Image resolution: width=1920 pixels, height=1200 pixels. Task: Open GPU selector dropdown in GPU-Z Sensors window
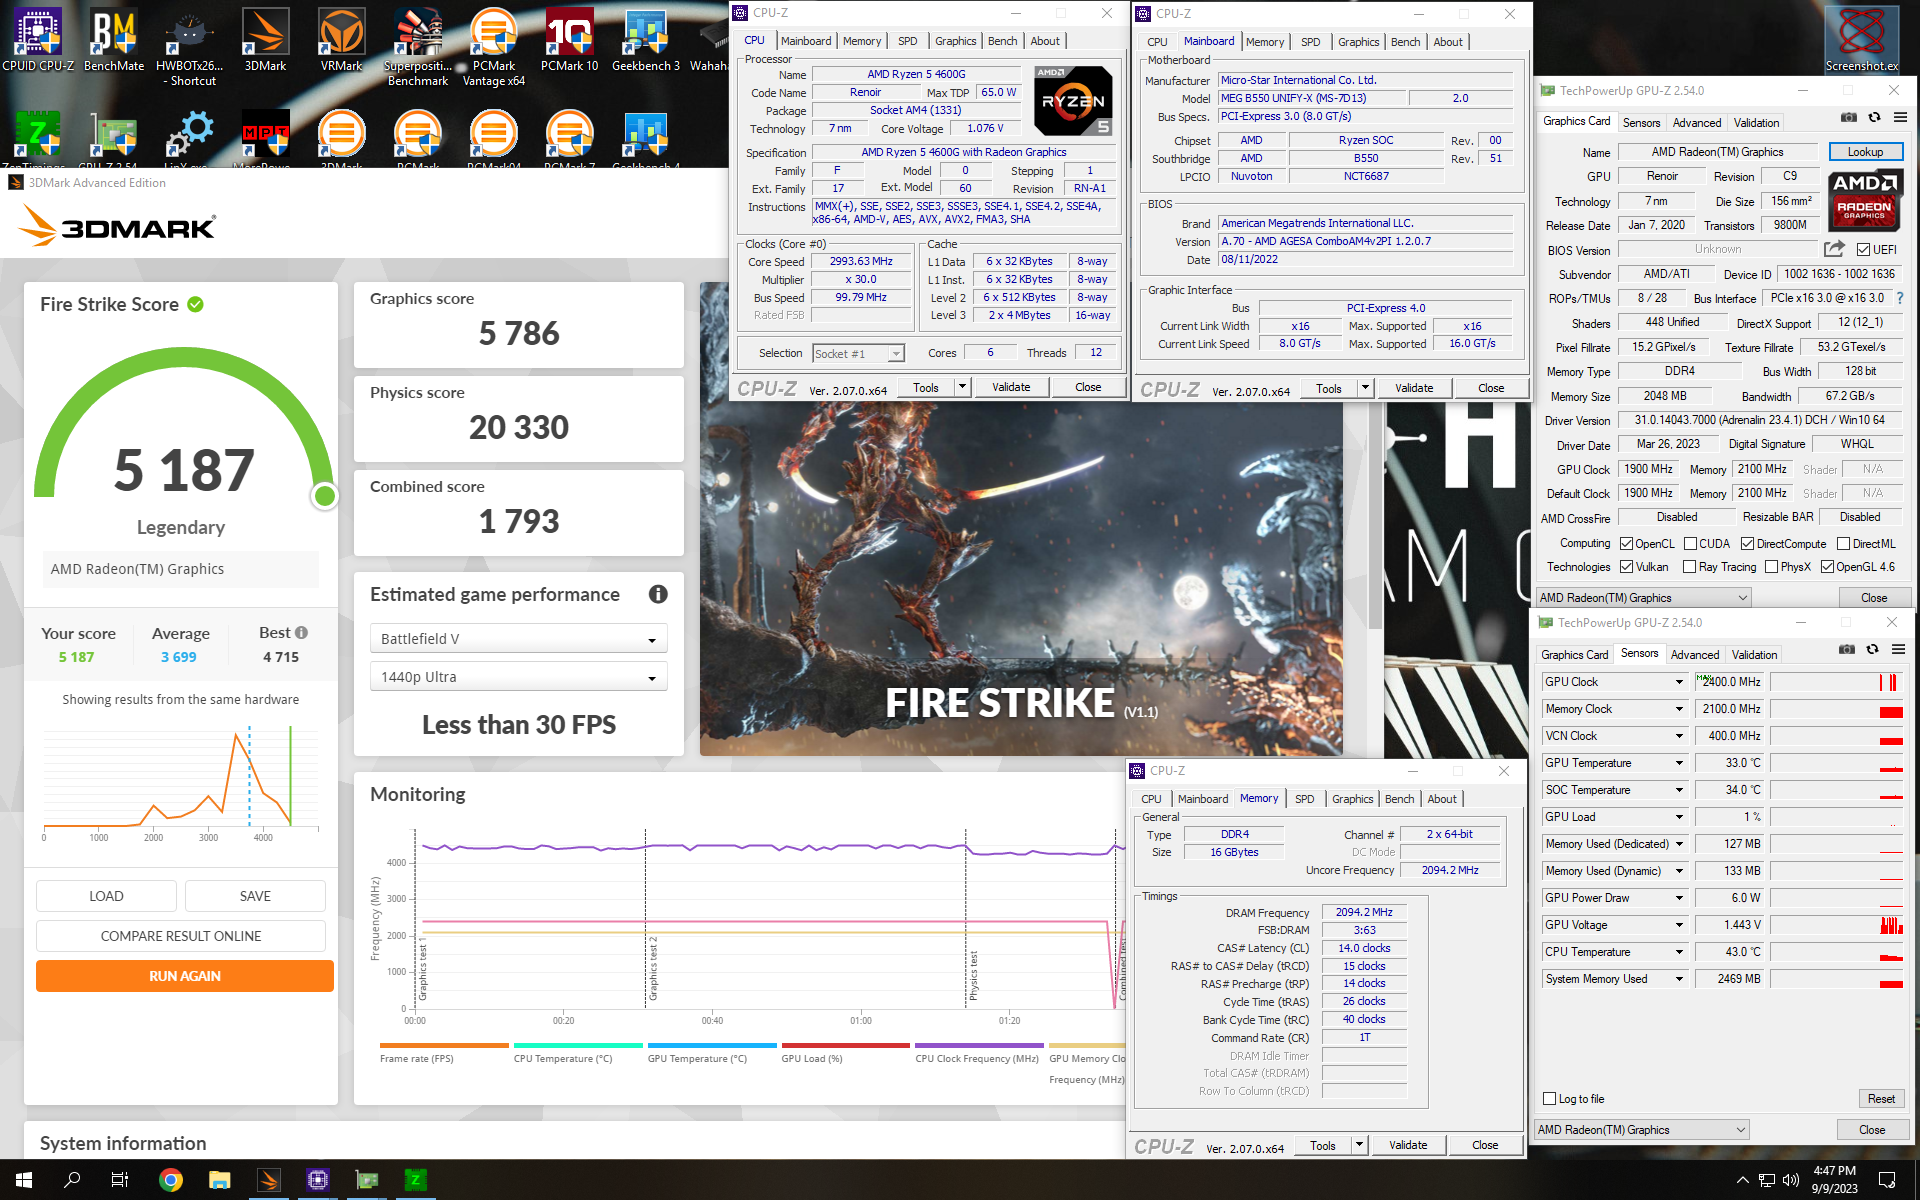pos(1642,1130)
